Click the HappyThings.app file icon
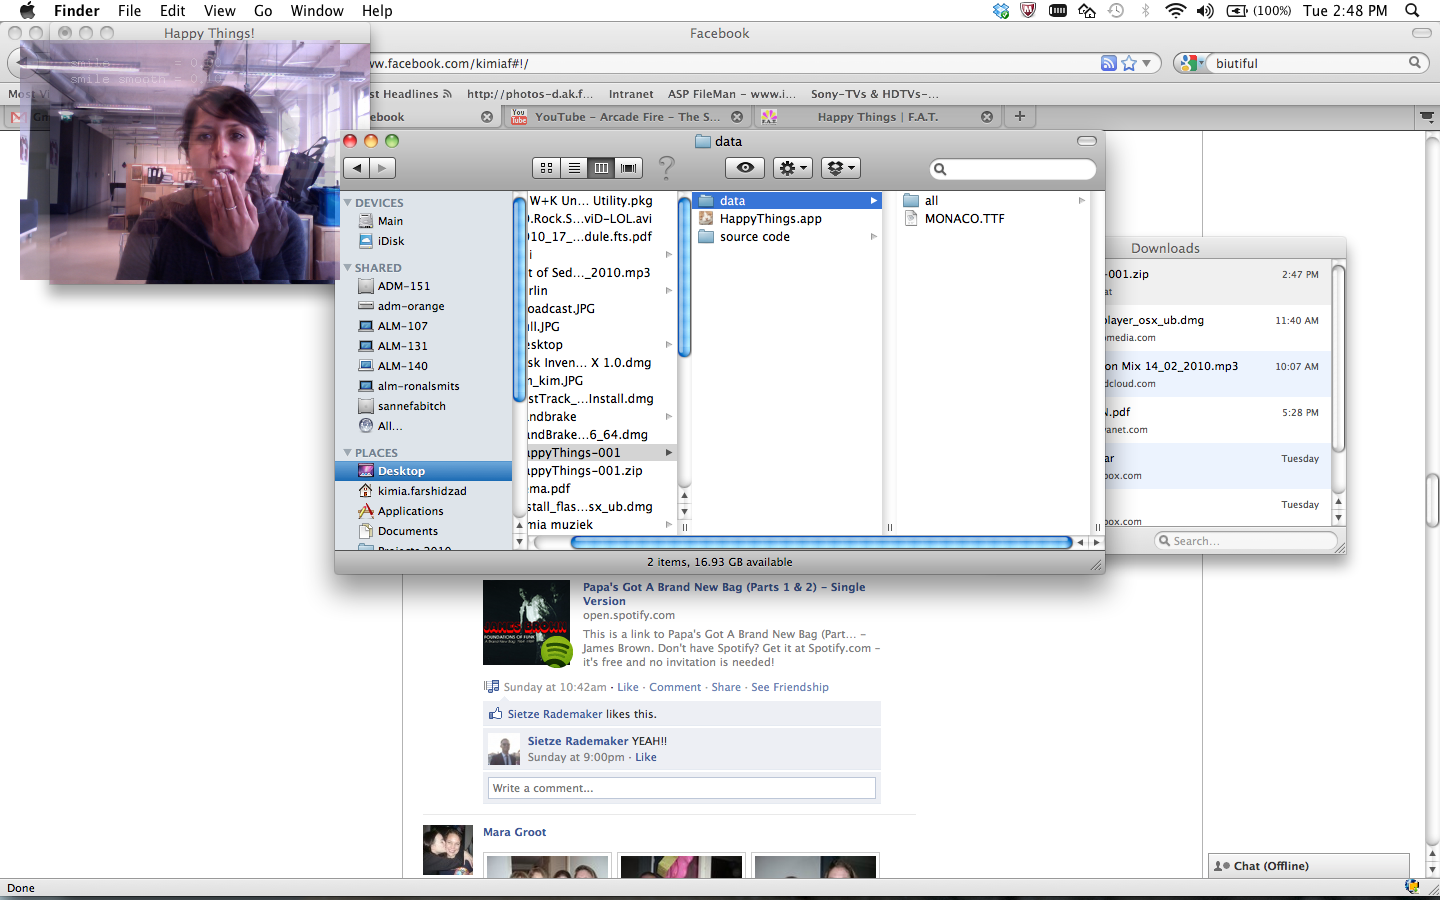The width and height of the screenshot is (1440, 900). pyautogui.click(x=706, y=219)
